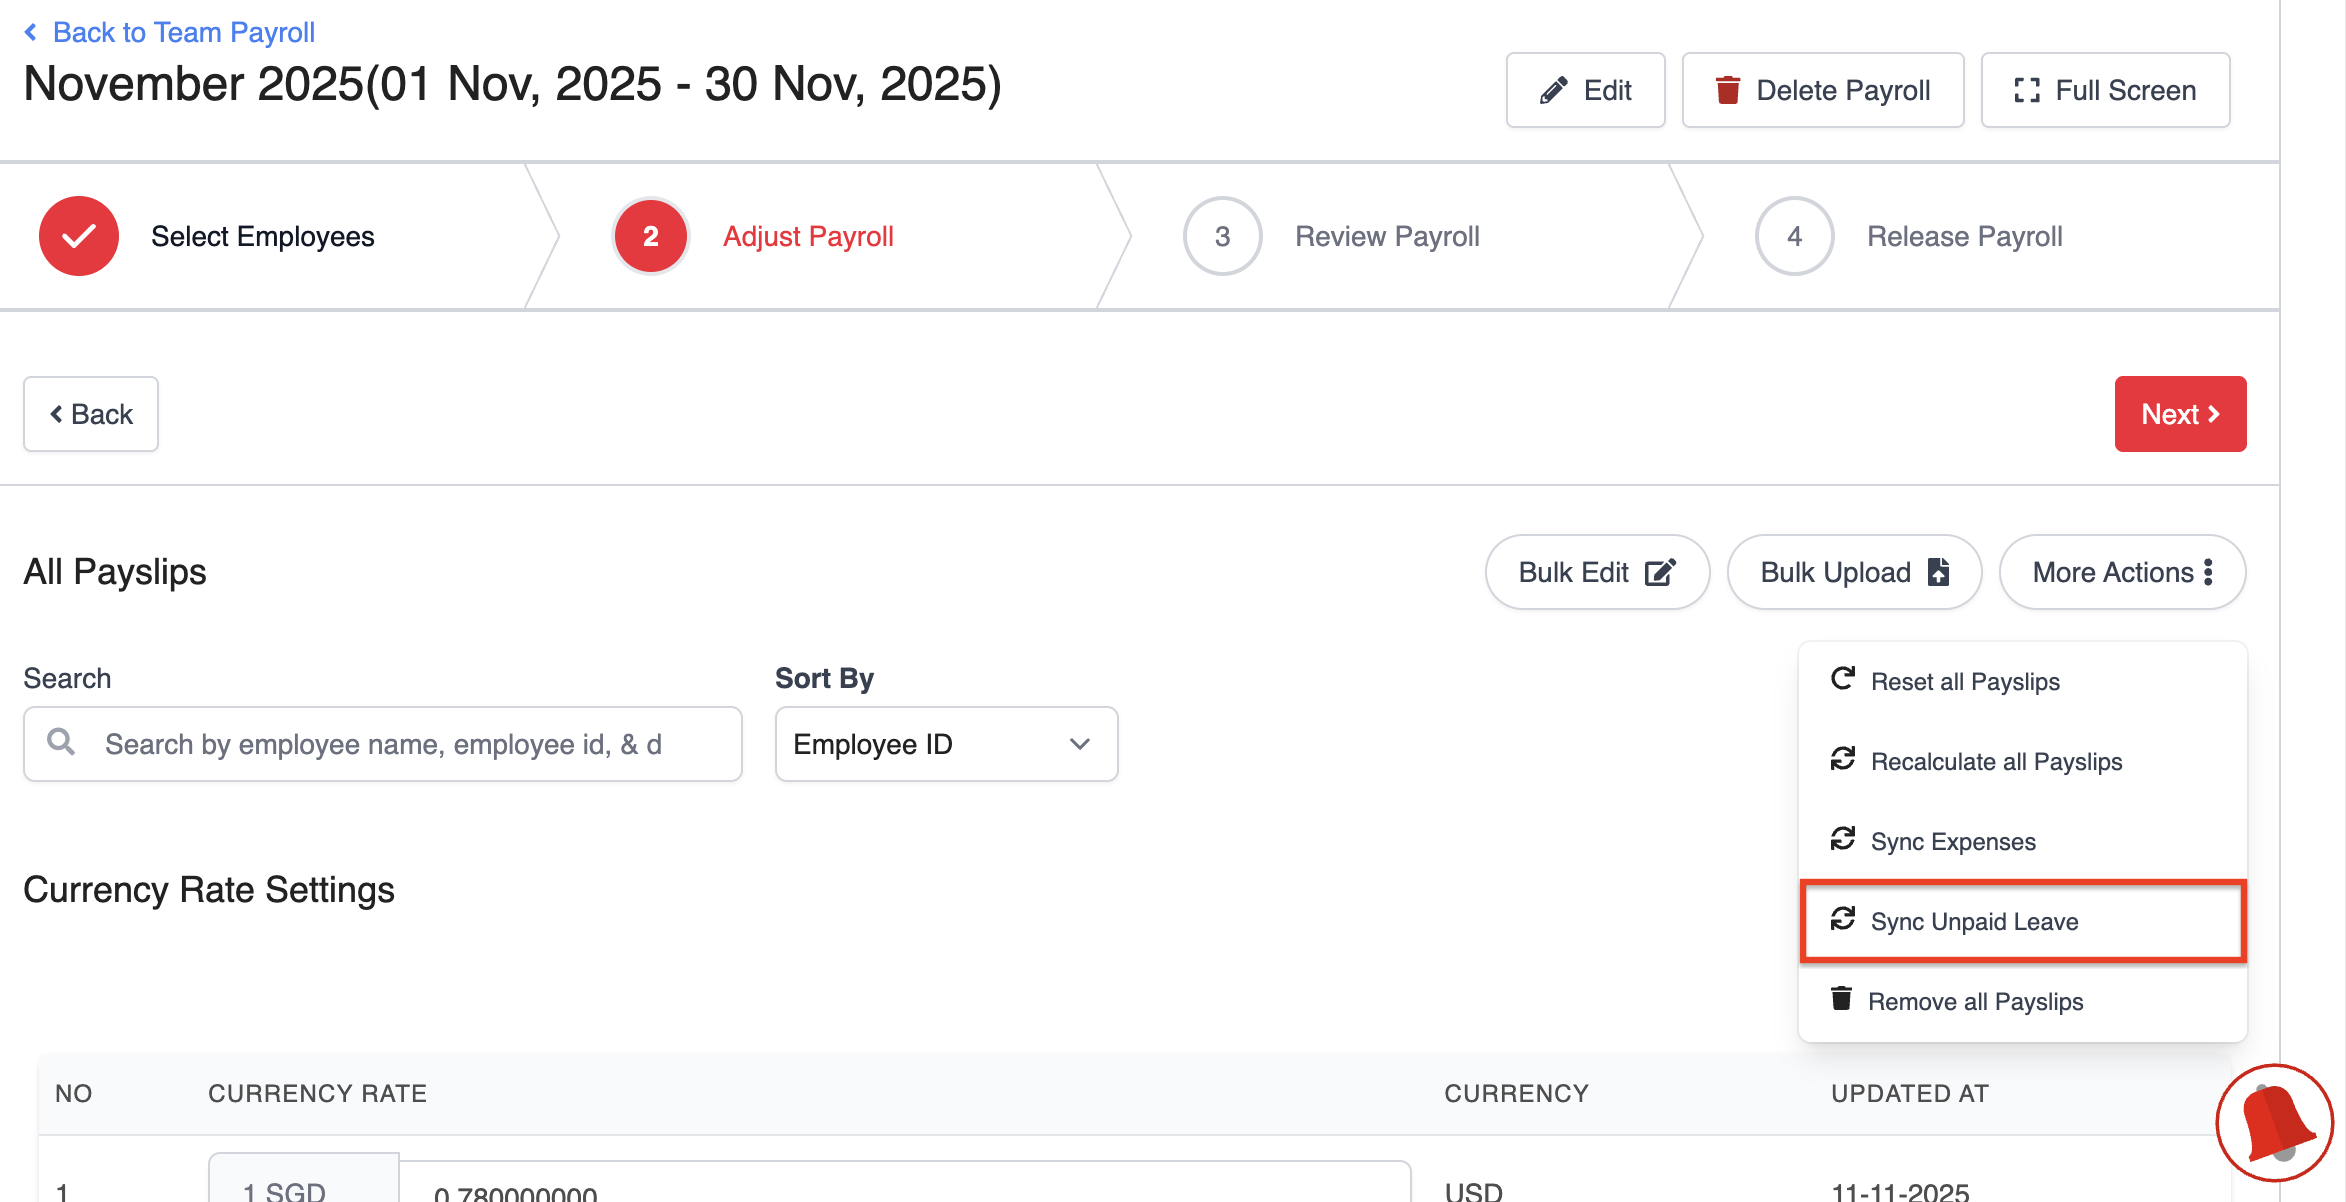The image size is (2346, 1202).
Task: Click the red notification bell icon
Action: [x=2274, y=1122]
